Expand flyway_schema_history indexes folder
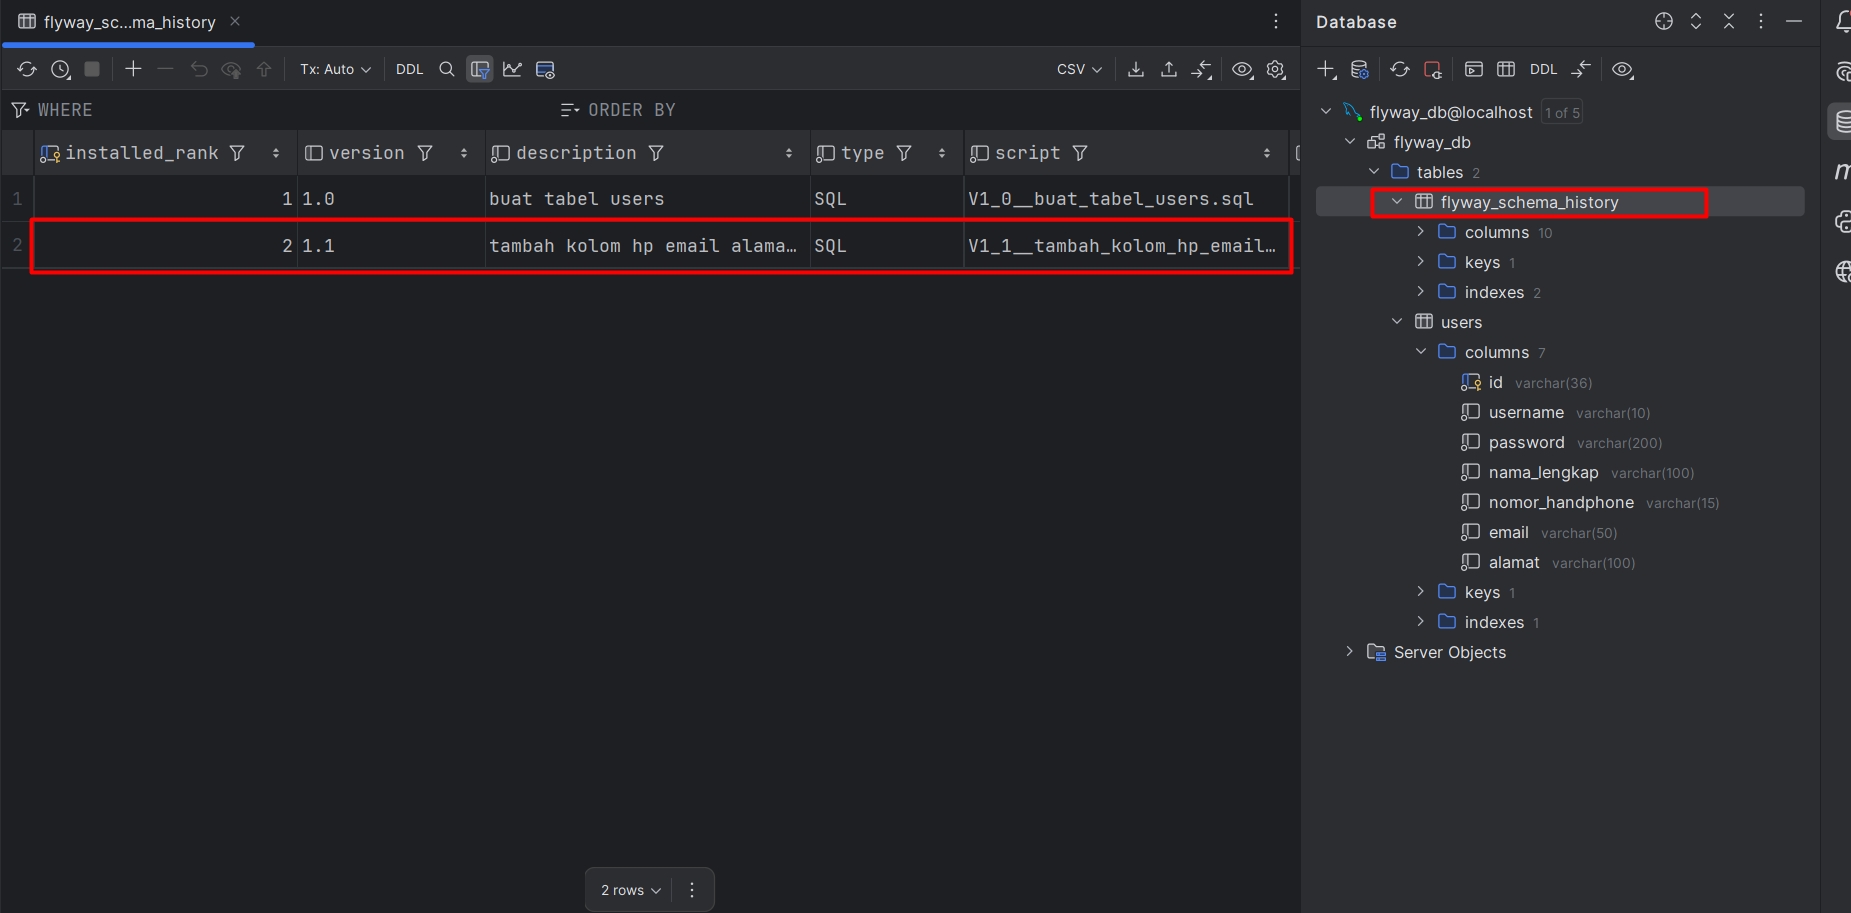The image size is (1851, 913). tap(1421, 292)
